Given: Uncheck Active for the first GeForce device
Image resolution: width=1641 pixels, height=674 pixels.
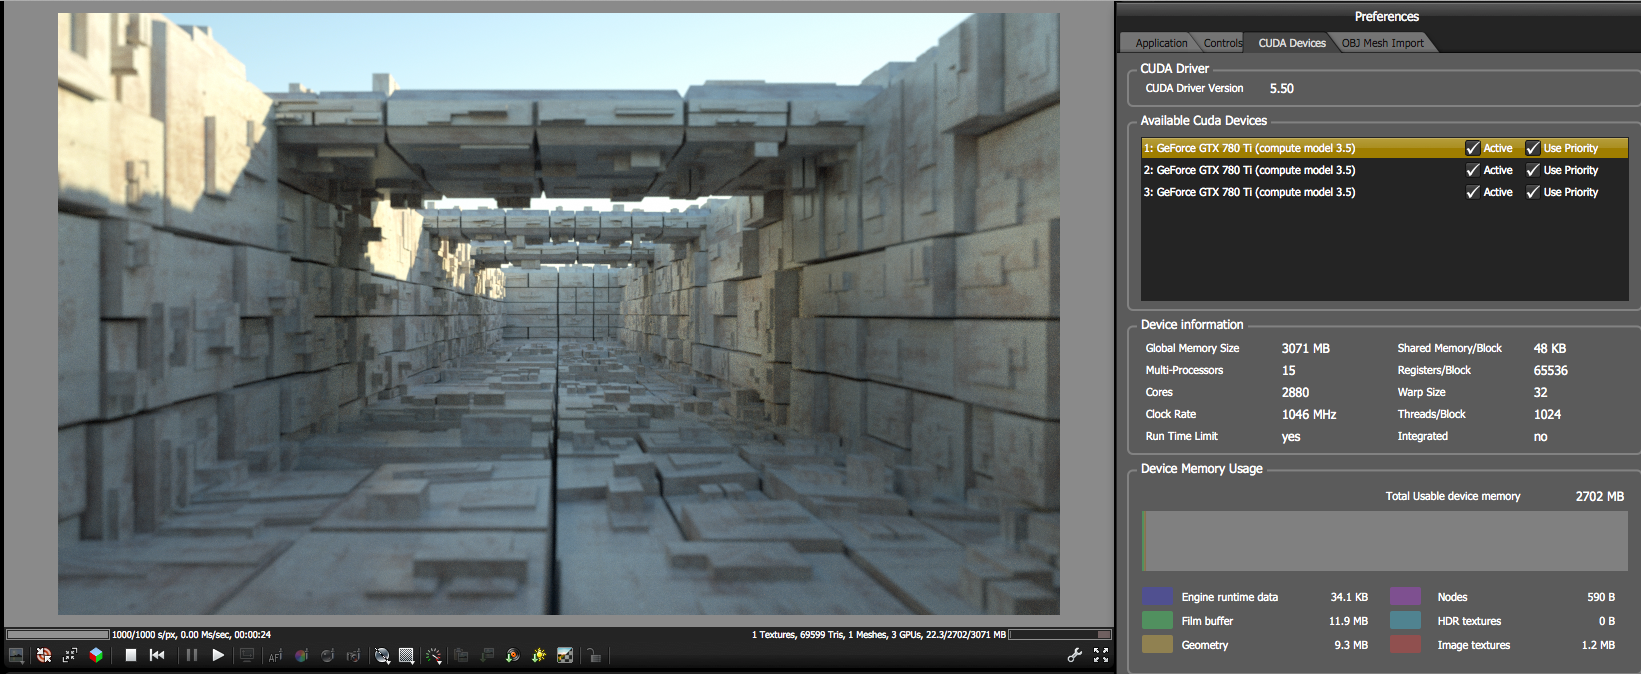Looking at the screenshot, I should coord(1473,148).
